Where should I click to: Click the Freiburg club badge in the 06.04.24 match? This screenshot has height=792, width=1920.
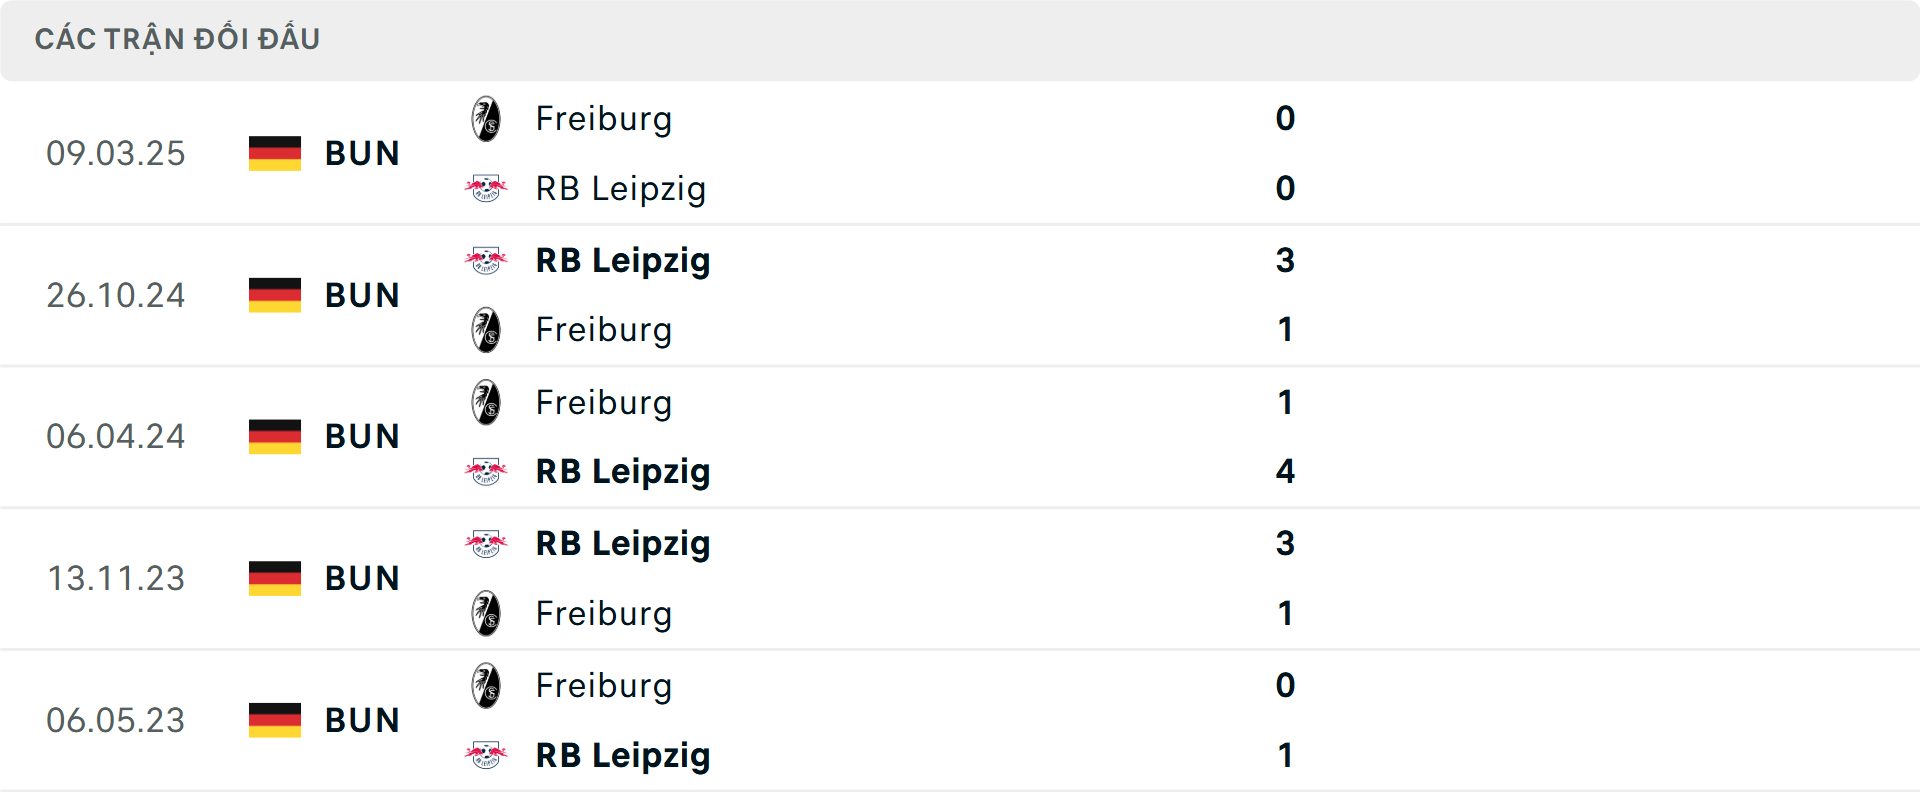pyautogui.click(x=487, y=401)
